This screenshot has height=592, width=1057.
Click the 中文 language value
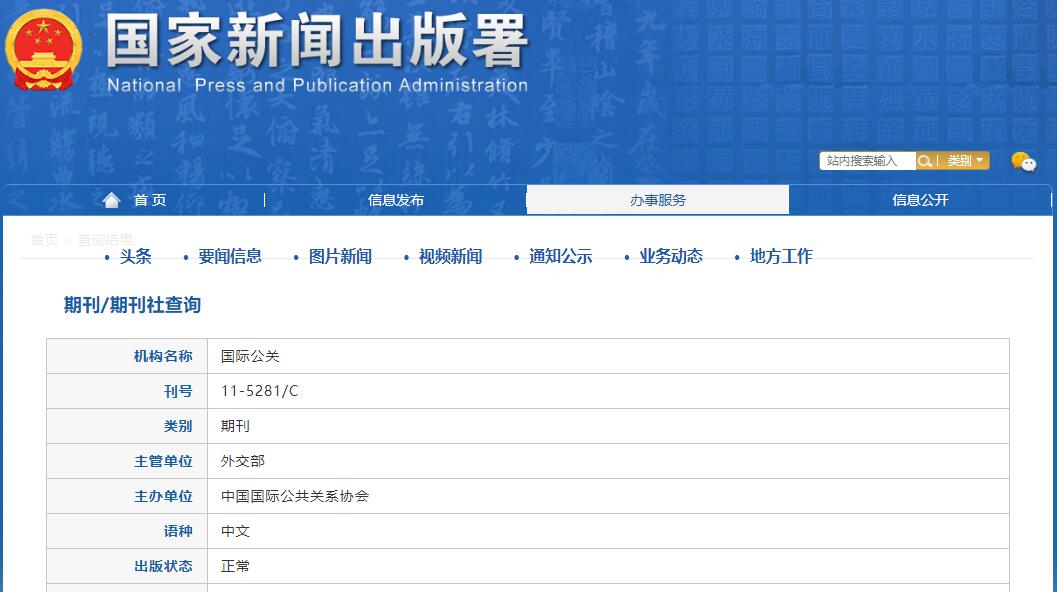coord(235,531)
